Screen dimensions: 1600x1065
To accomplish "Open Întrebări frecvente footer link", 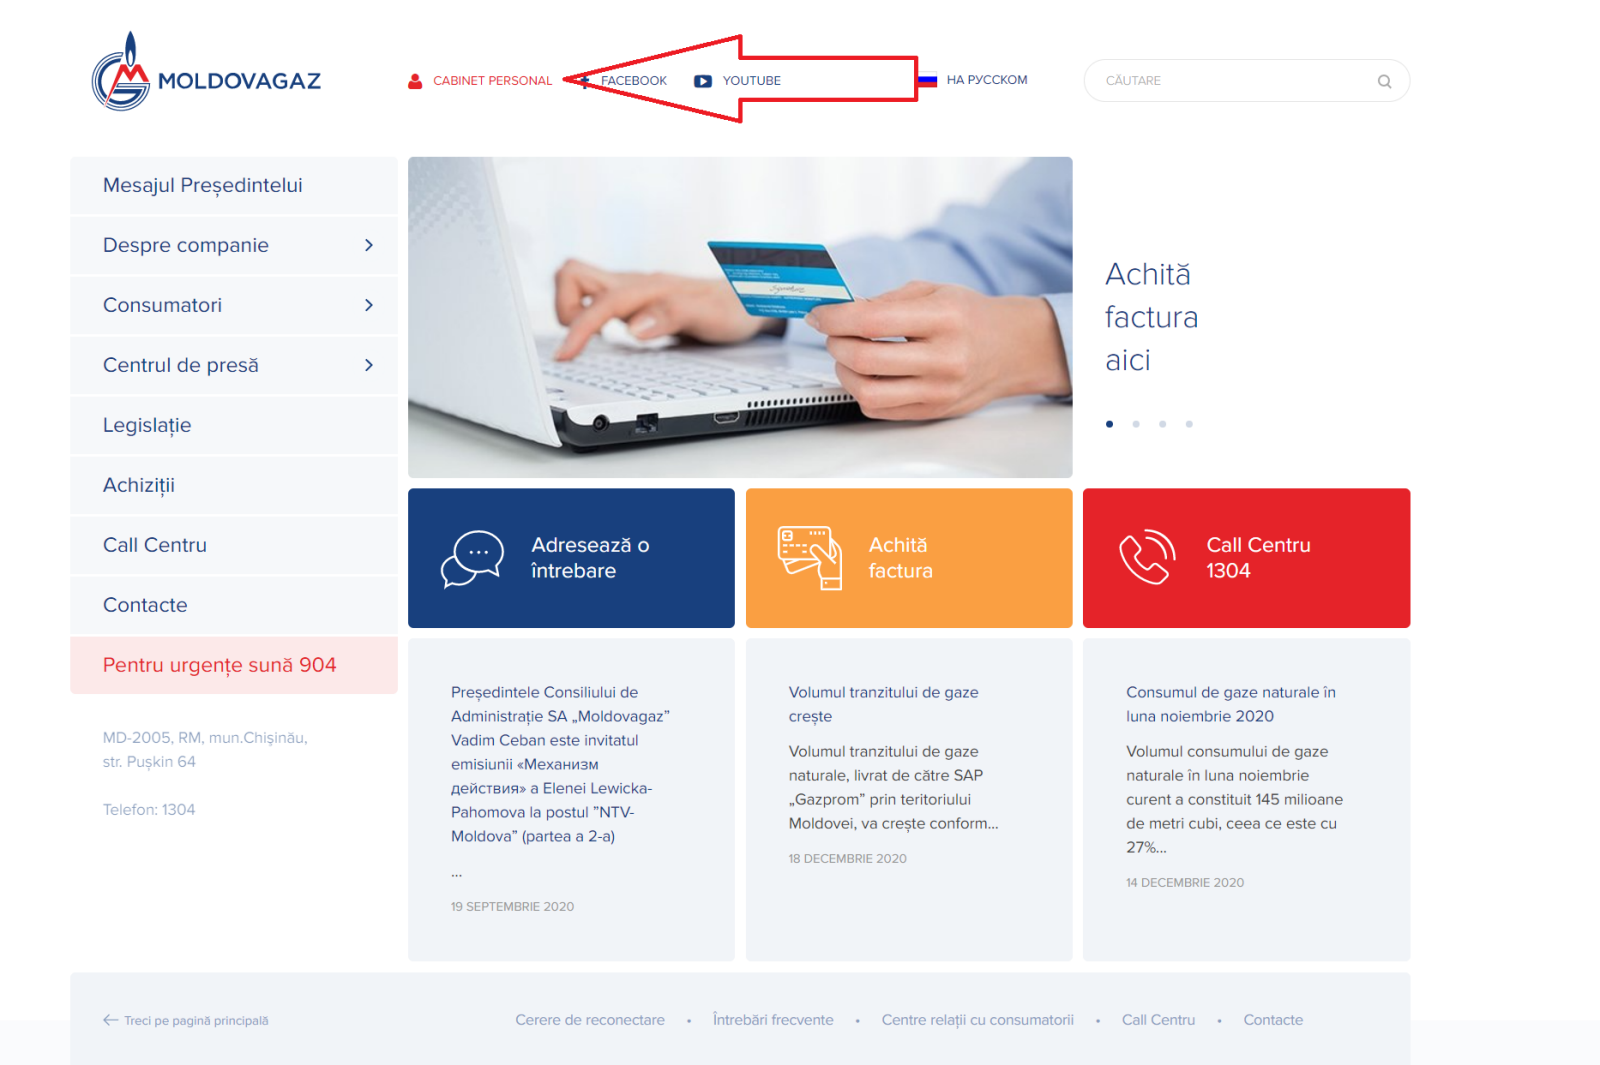I will 773,1020.
